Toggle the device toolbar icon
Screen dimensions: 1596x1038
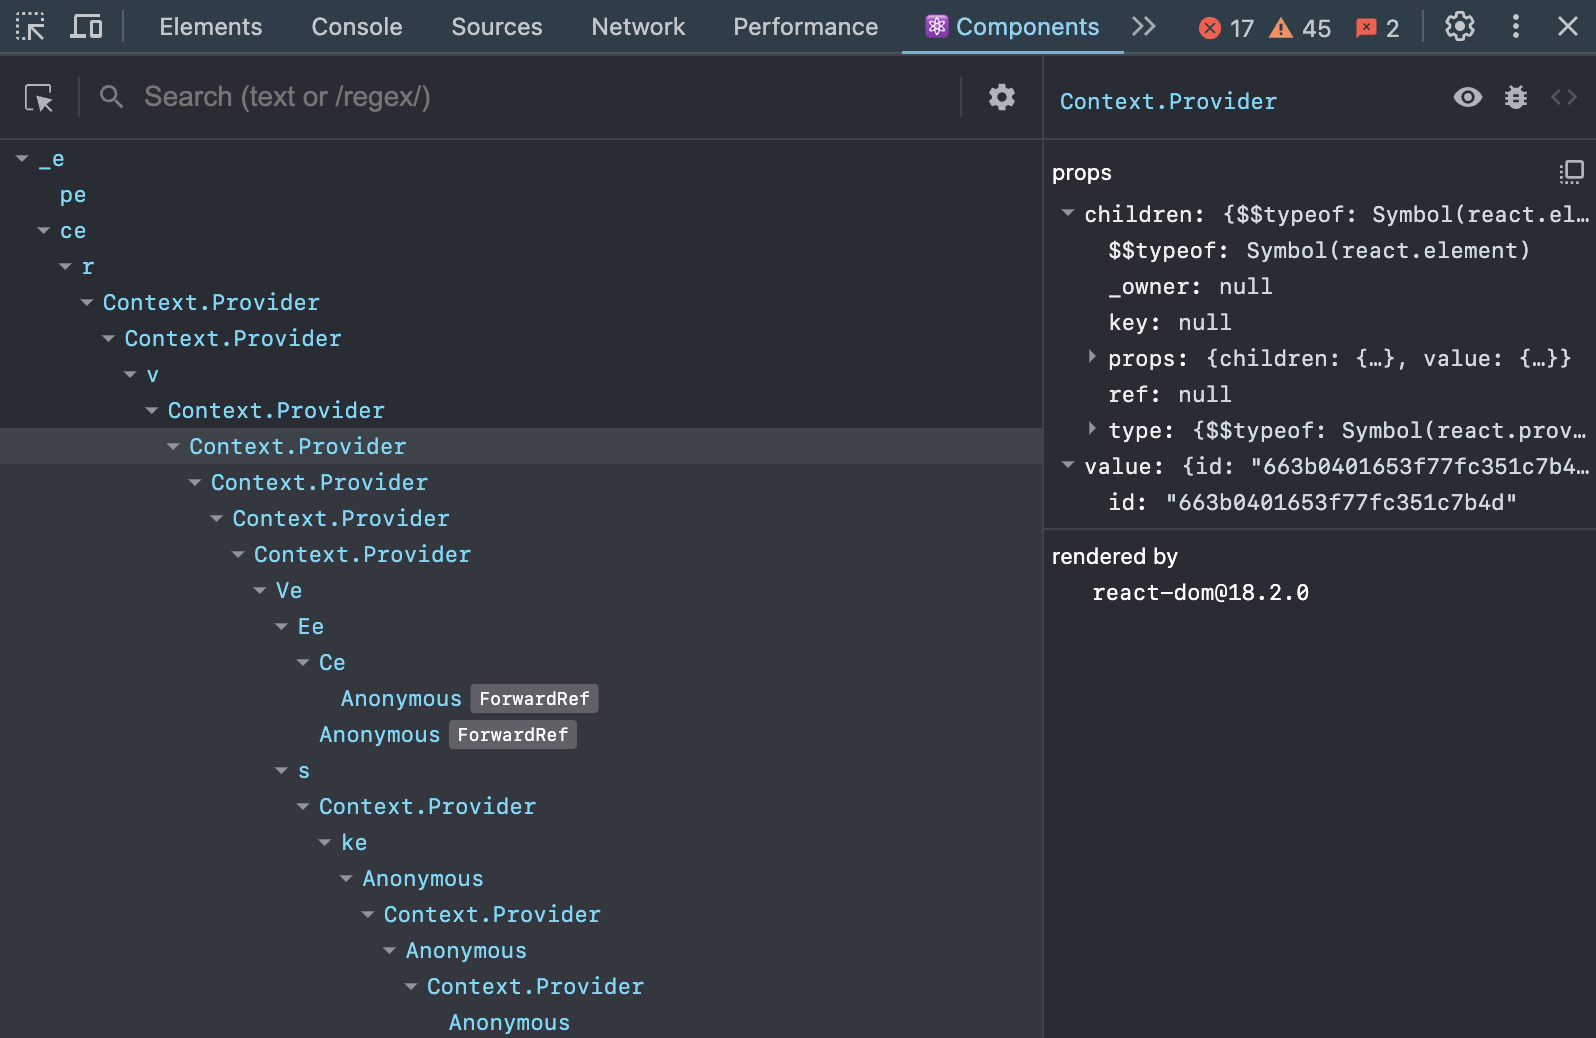tap(86, 26)
